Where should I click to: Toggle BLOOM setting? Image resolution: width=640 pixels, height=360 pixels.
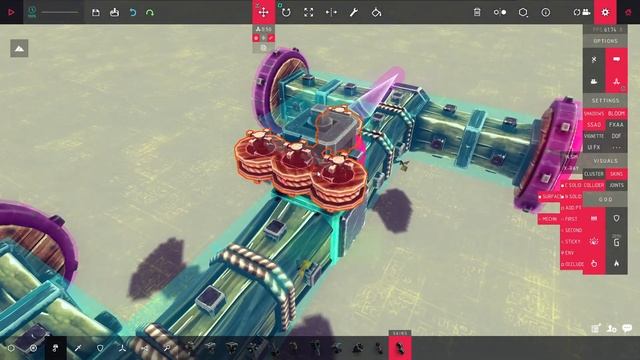point(616,113)
